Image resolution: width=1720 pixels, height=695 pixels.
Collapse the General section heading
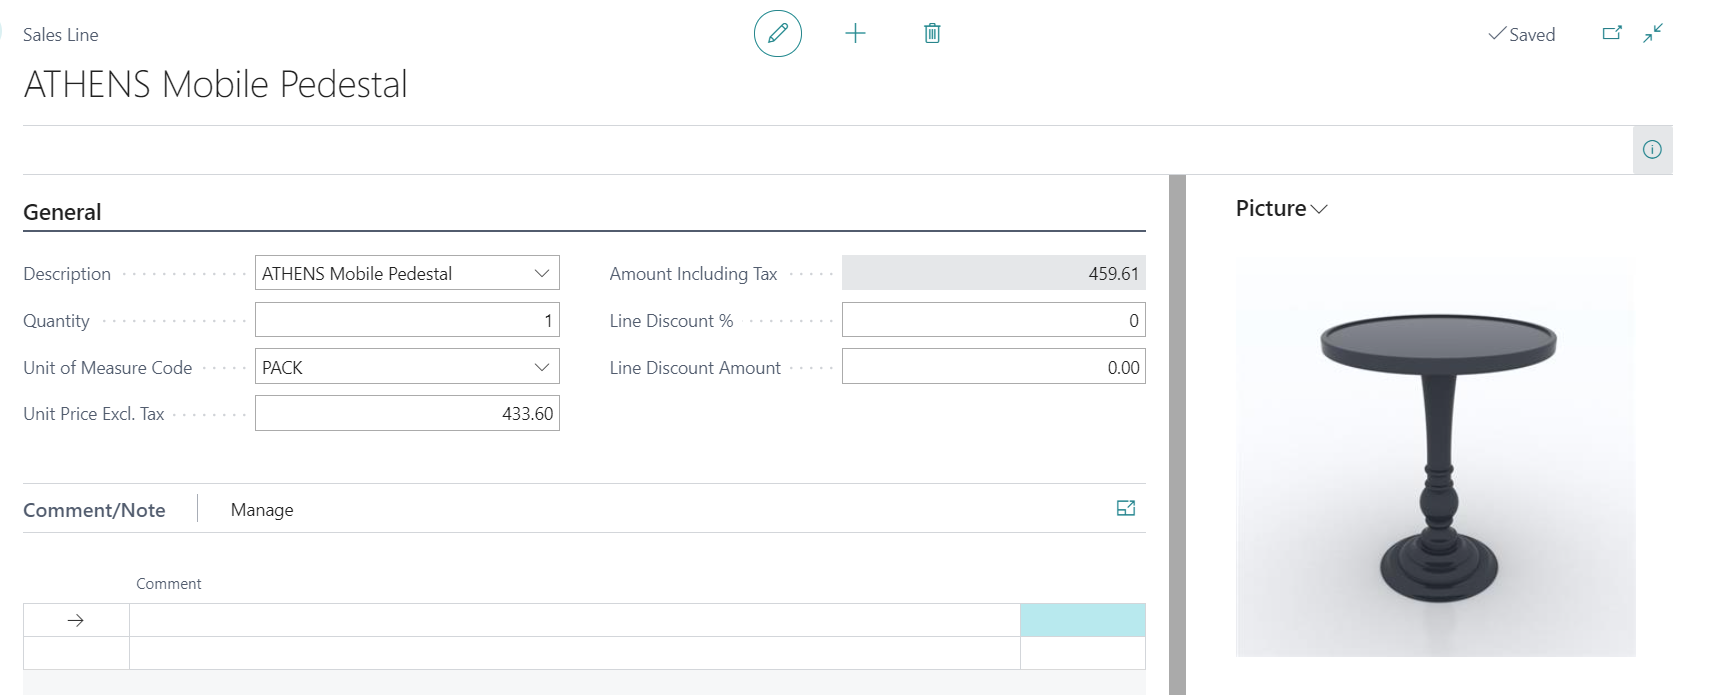point(62,212)
